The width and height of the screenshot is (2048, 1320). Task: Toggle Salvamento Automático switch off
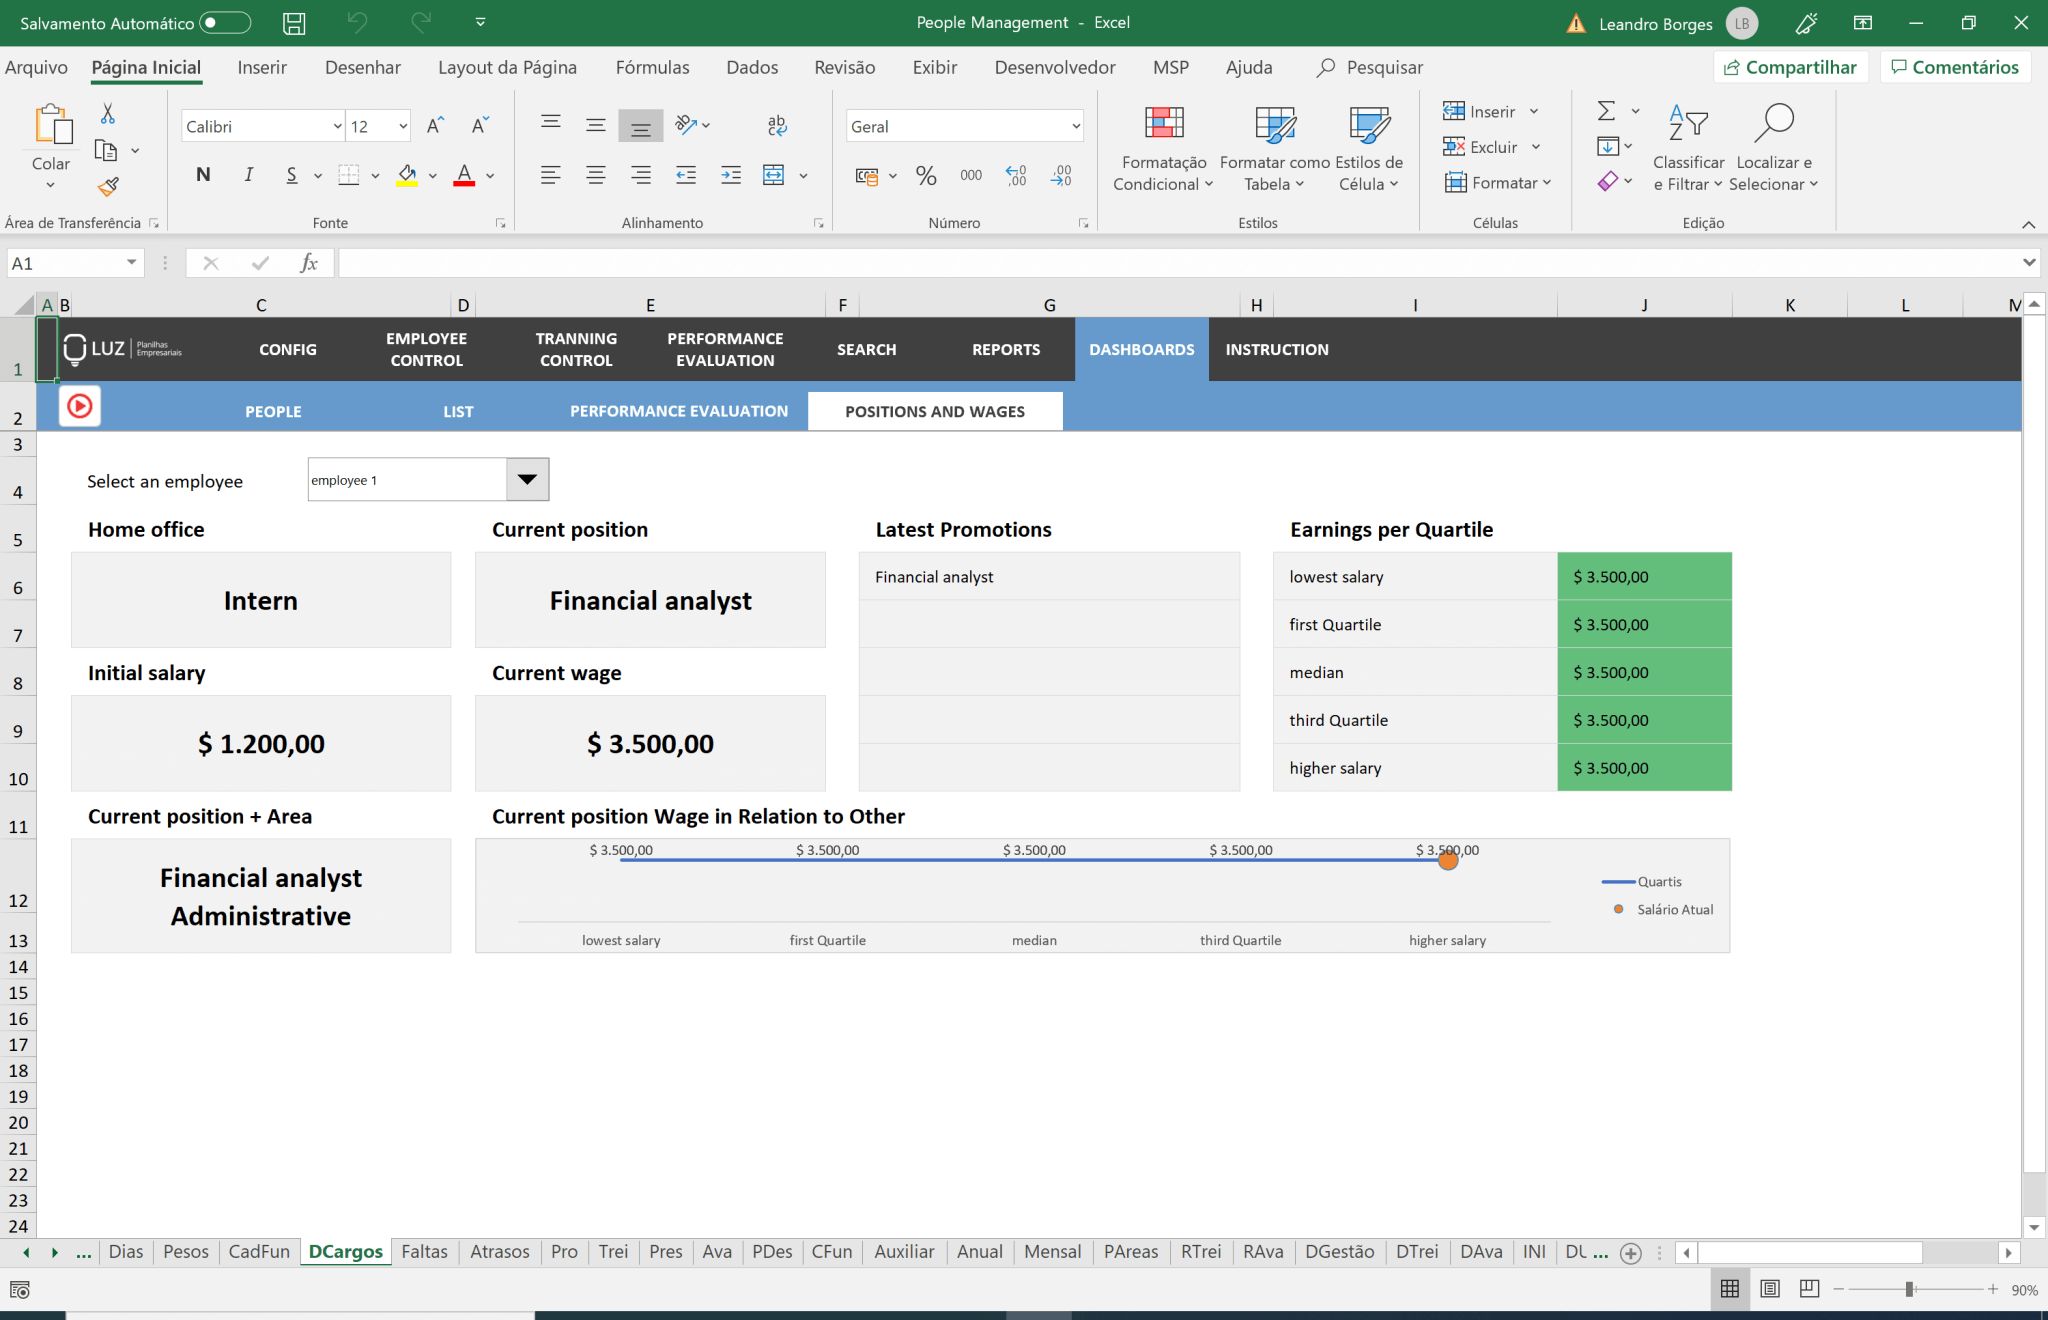(x=224, y=22)
